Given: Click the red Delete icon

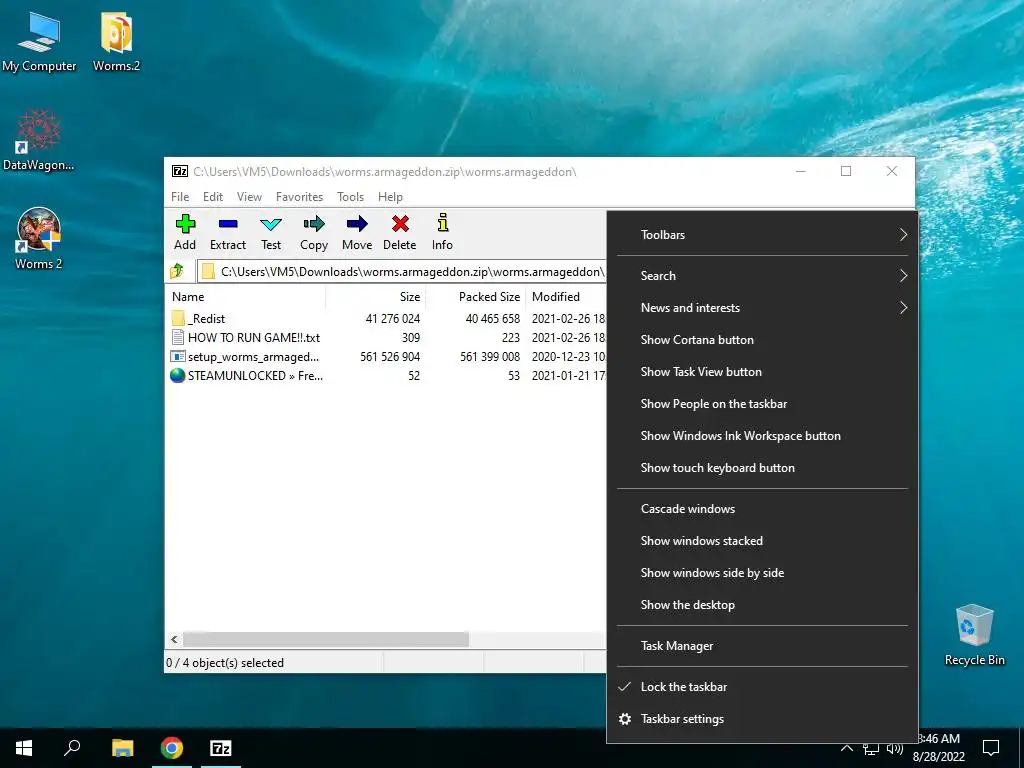Looking at the screenshot, I should [x=400, y=224].
